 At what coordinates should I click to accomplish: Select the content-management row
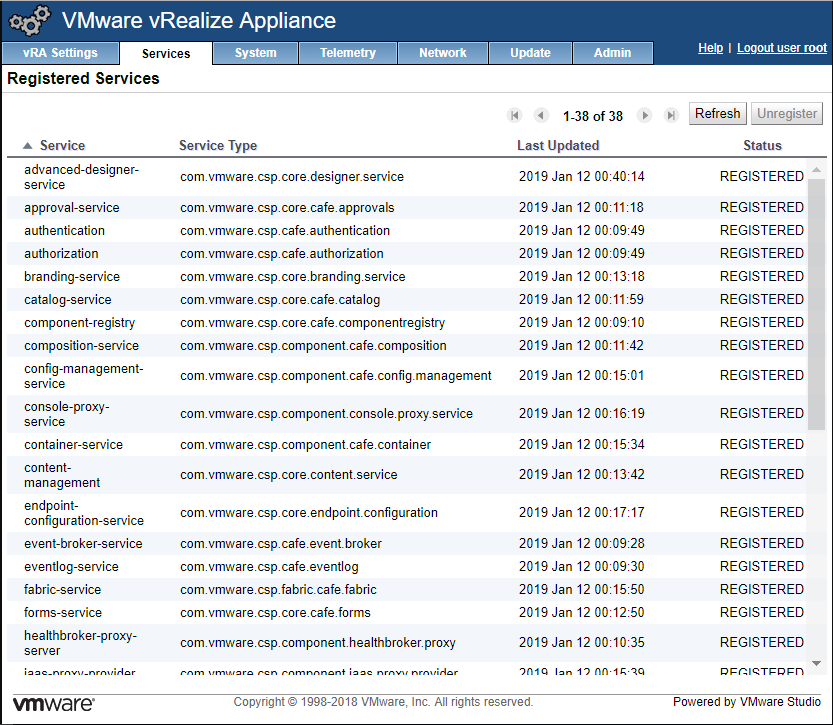(406, 475)
